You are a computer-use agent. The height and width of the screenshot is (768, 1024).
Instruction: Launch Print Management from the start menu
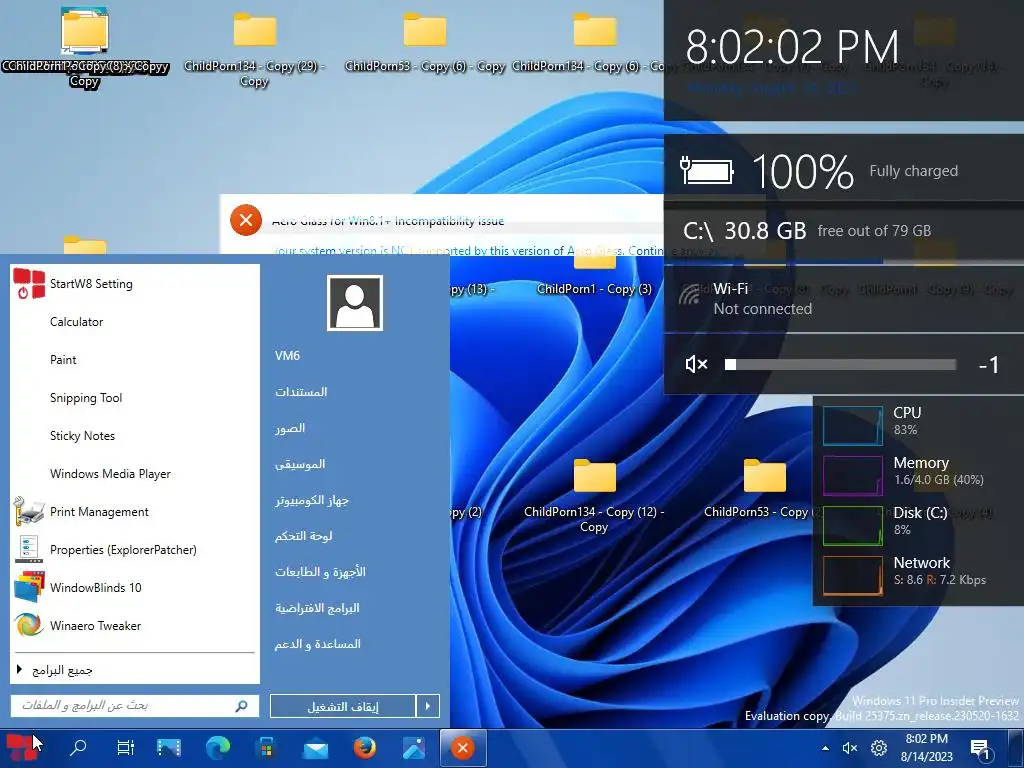[135, 512]
